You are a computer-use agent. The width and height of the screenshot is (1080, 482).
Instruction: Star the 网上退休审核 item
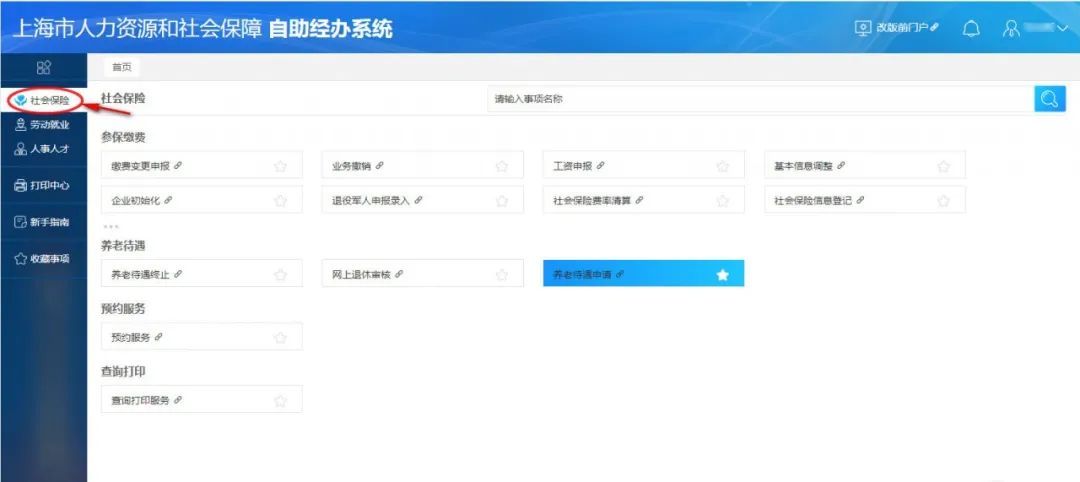(x=502, y=275)
